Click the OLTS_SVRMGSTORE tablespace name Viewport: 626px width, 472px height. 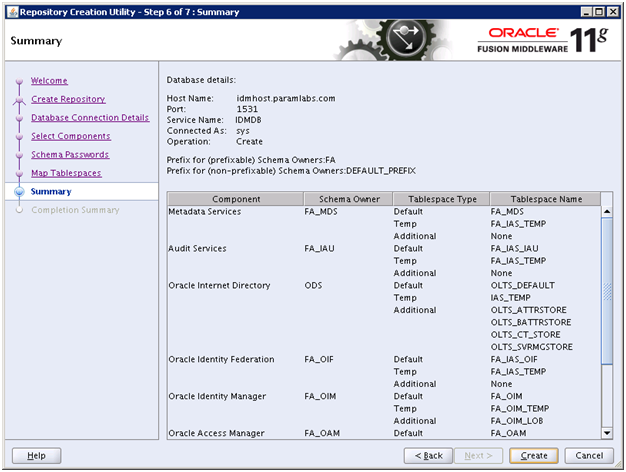(x=532, y=347)
